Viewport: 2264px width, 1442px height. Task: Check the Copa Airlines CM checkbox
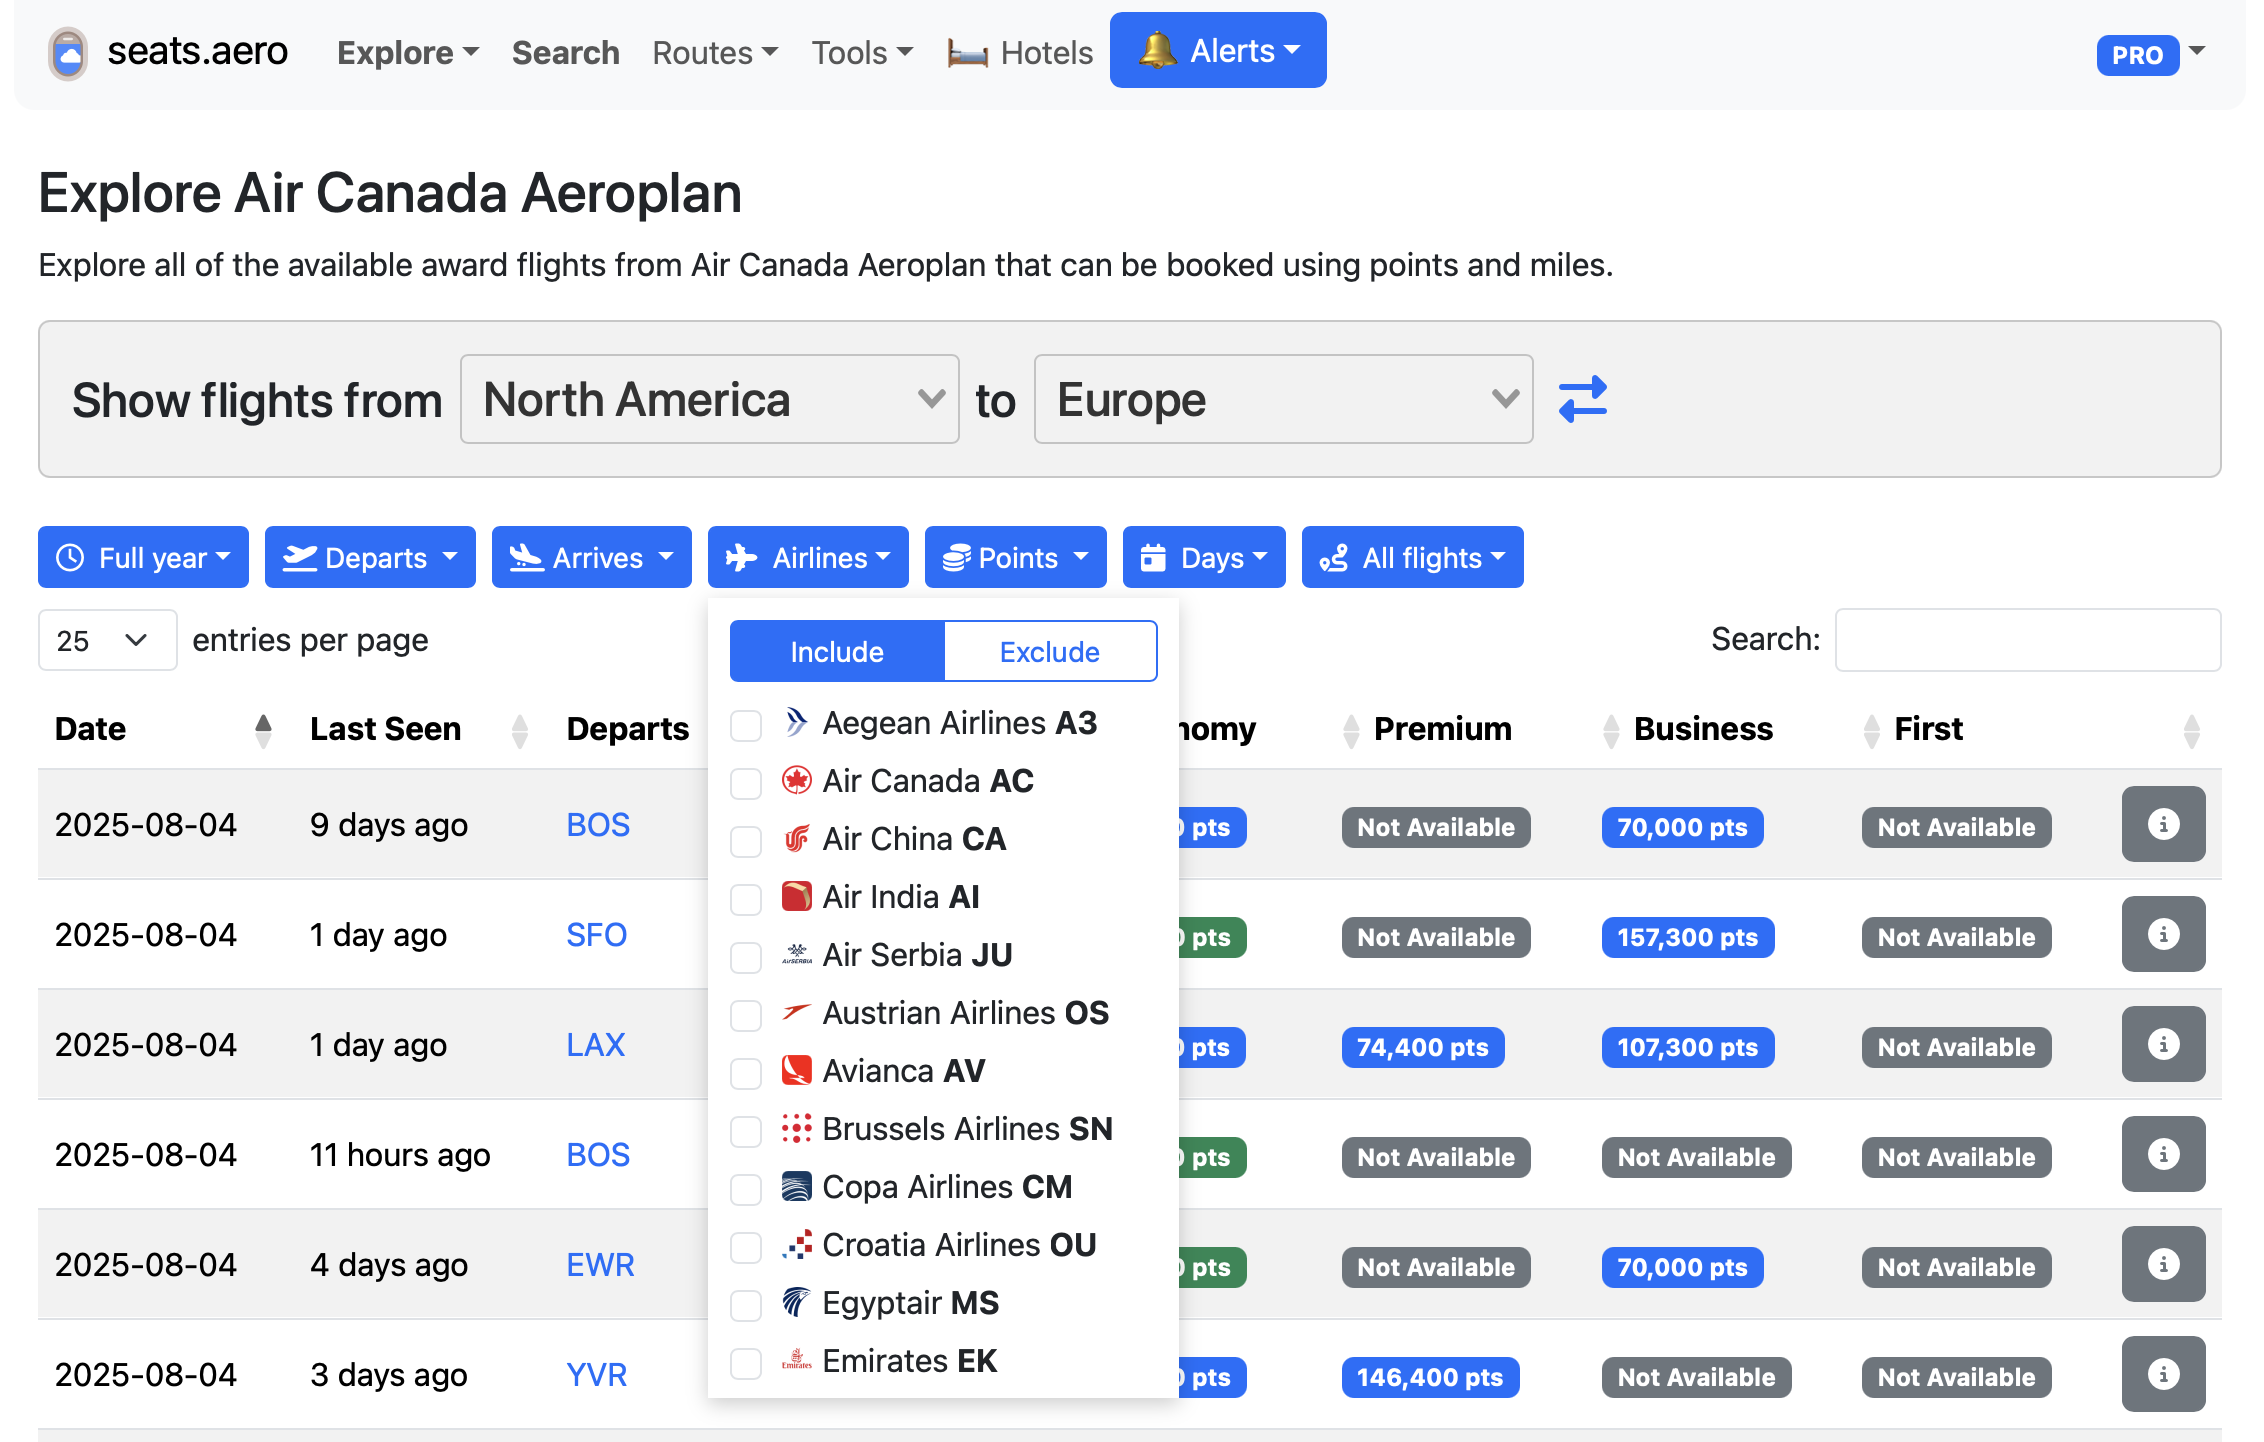pyautogui.click(x=746, y=1189)
